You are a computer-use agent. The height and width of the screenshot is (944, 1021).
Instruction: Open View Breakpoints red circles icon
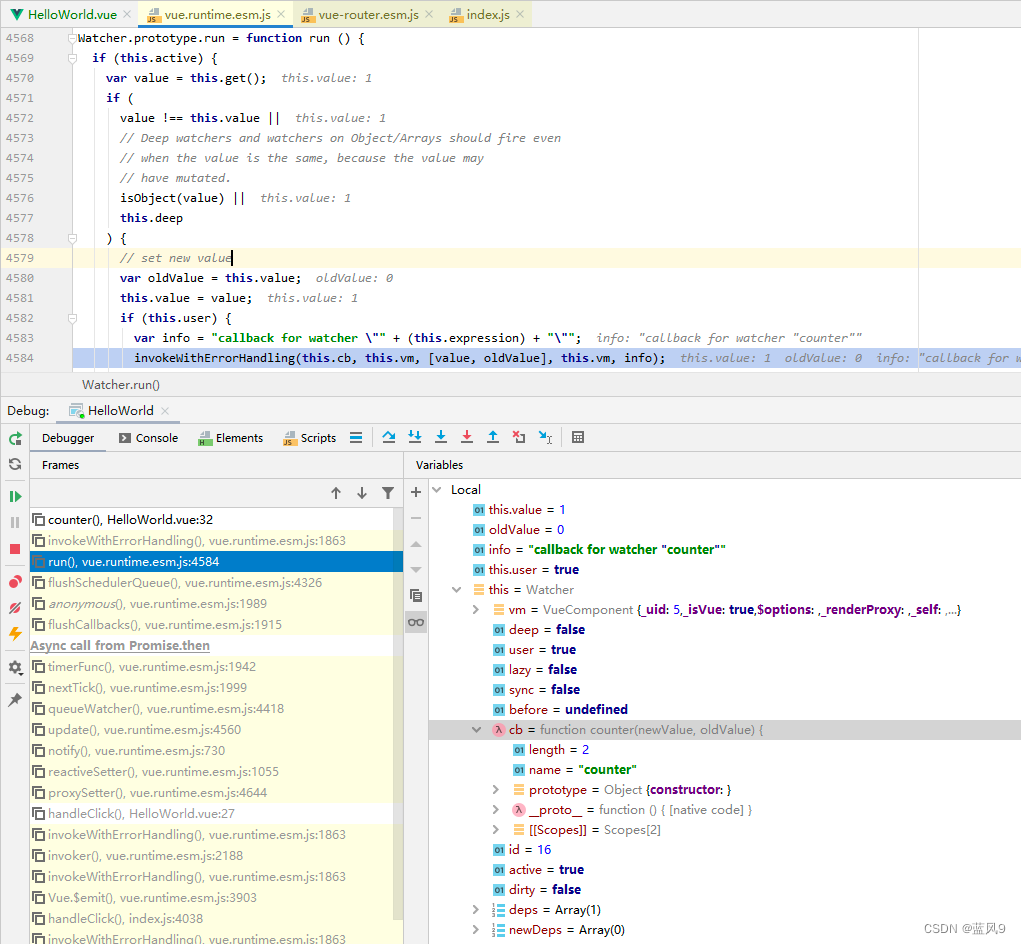[x=15, y=581]
